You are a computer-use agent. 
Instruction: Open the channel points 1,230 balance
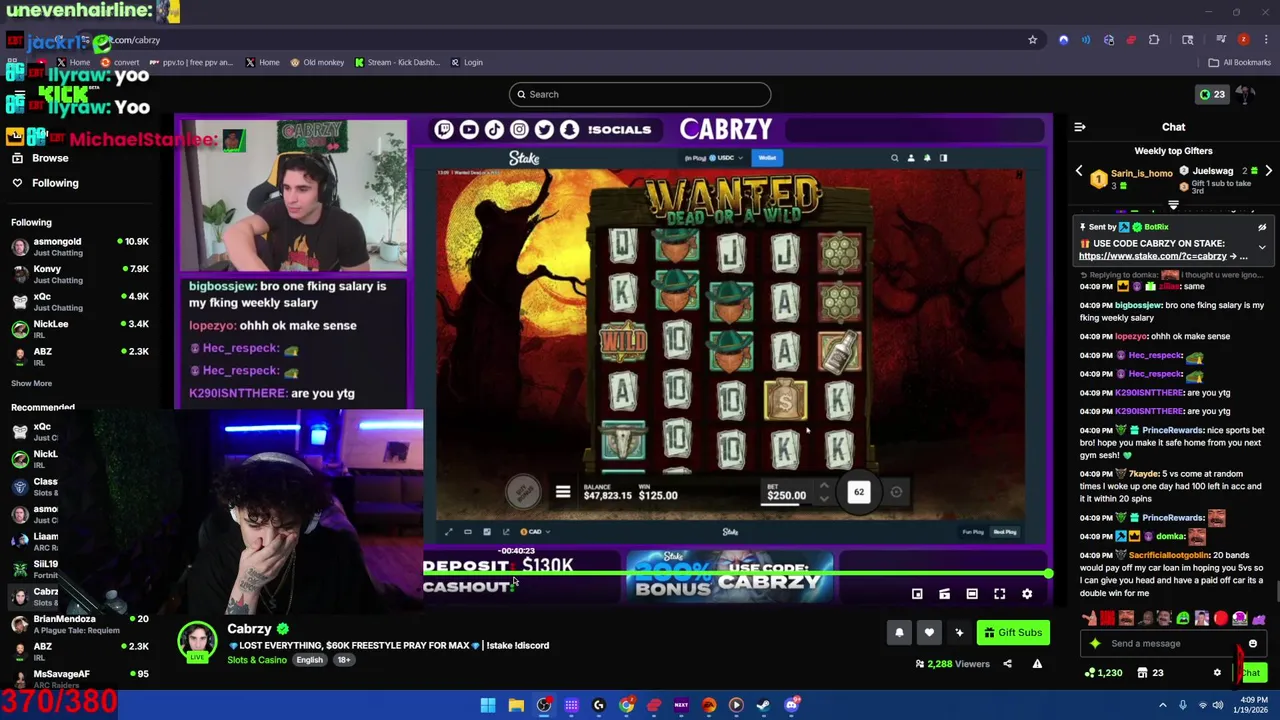(1105, 673)
